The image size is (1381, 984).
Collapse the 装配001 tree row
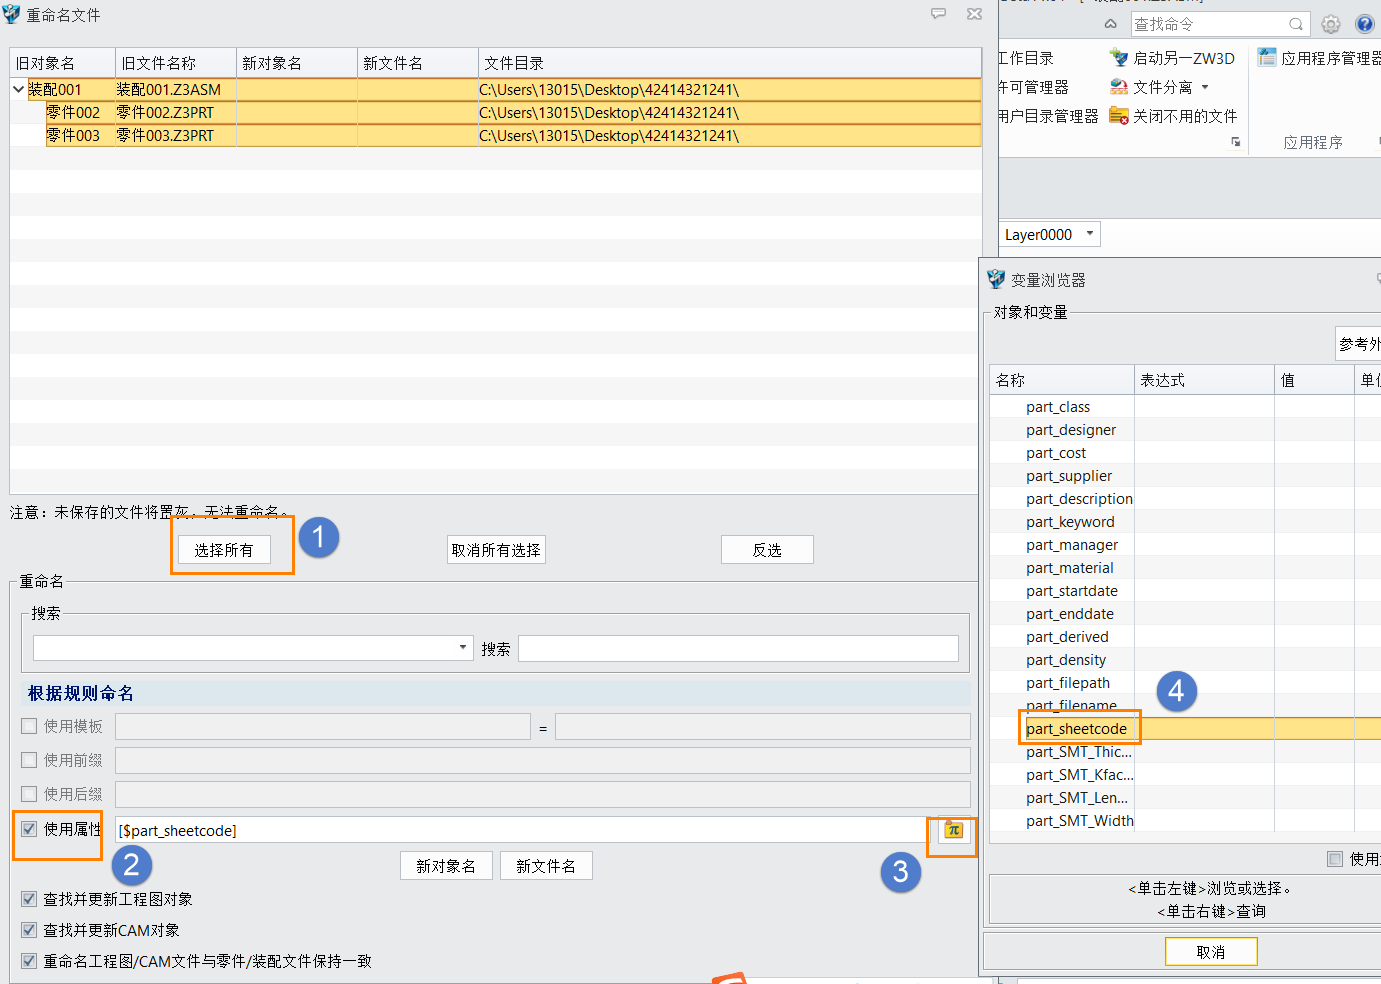coord(18,89)
